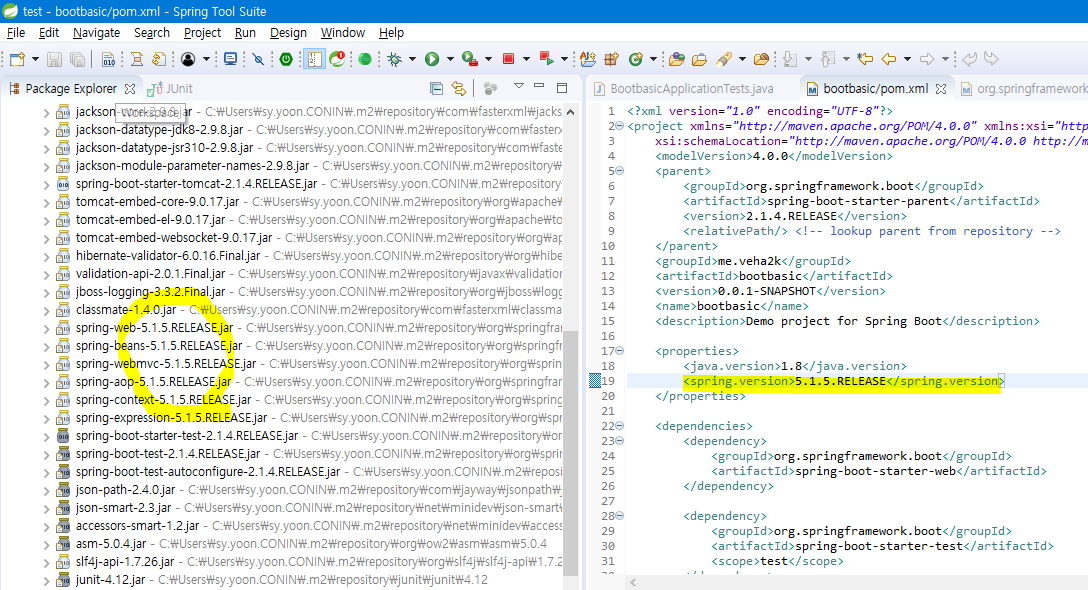The image size is (1088, 590).
Task: Select slf4j-api-1.7.26.jar in tree
Action: pyautogui.click(x=125, y=562)
